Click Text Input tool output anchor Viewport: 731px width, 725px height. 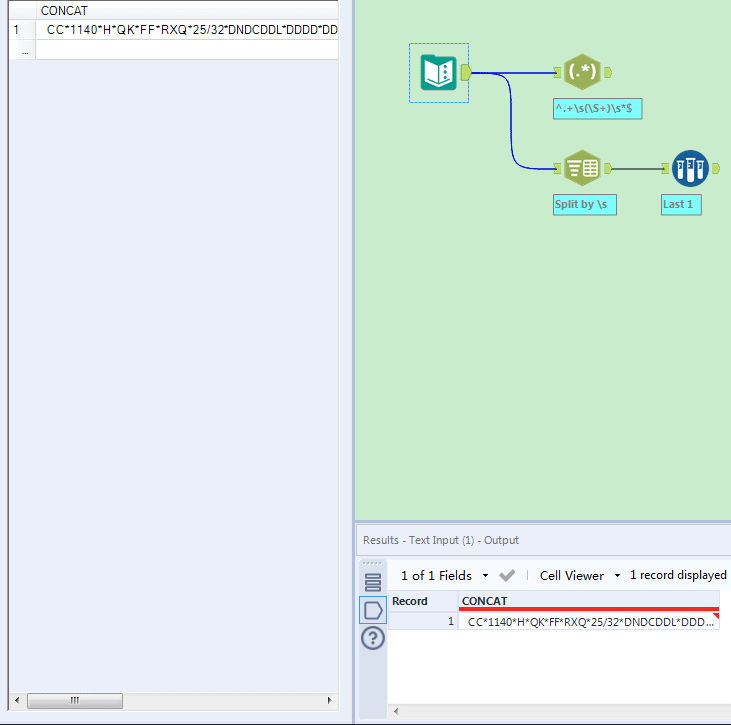pyautogui.click(x=466, y=72)
